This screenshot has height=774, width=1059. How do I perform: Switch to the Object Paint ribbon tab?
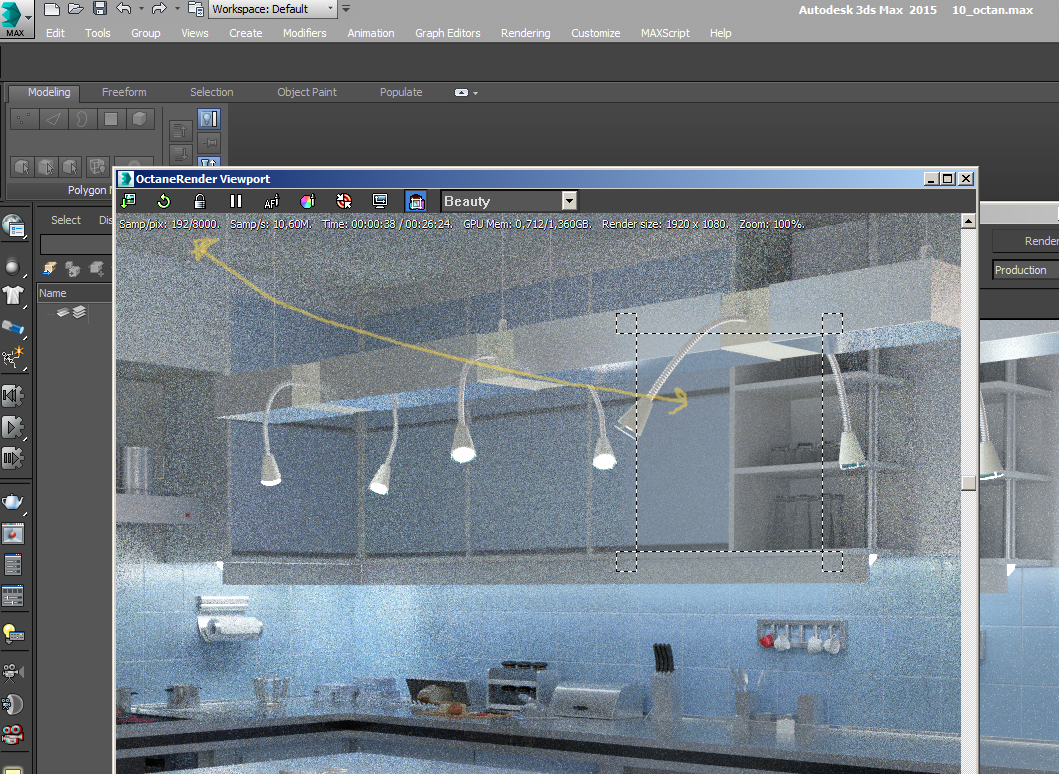point(307,93)
